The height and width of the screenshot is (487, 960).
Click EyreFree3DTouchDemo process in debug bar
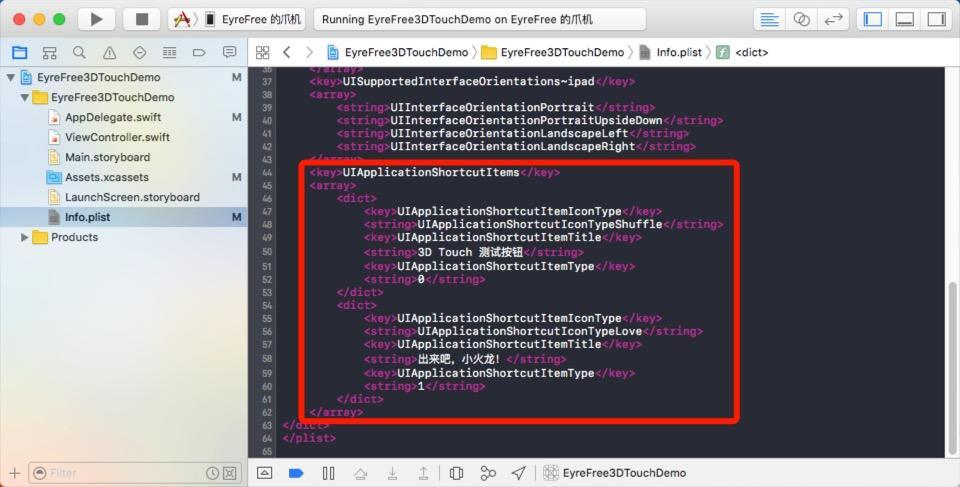(x=615, y=473)
